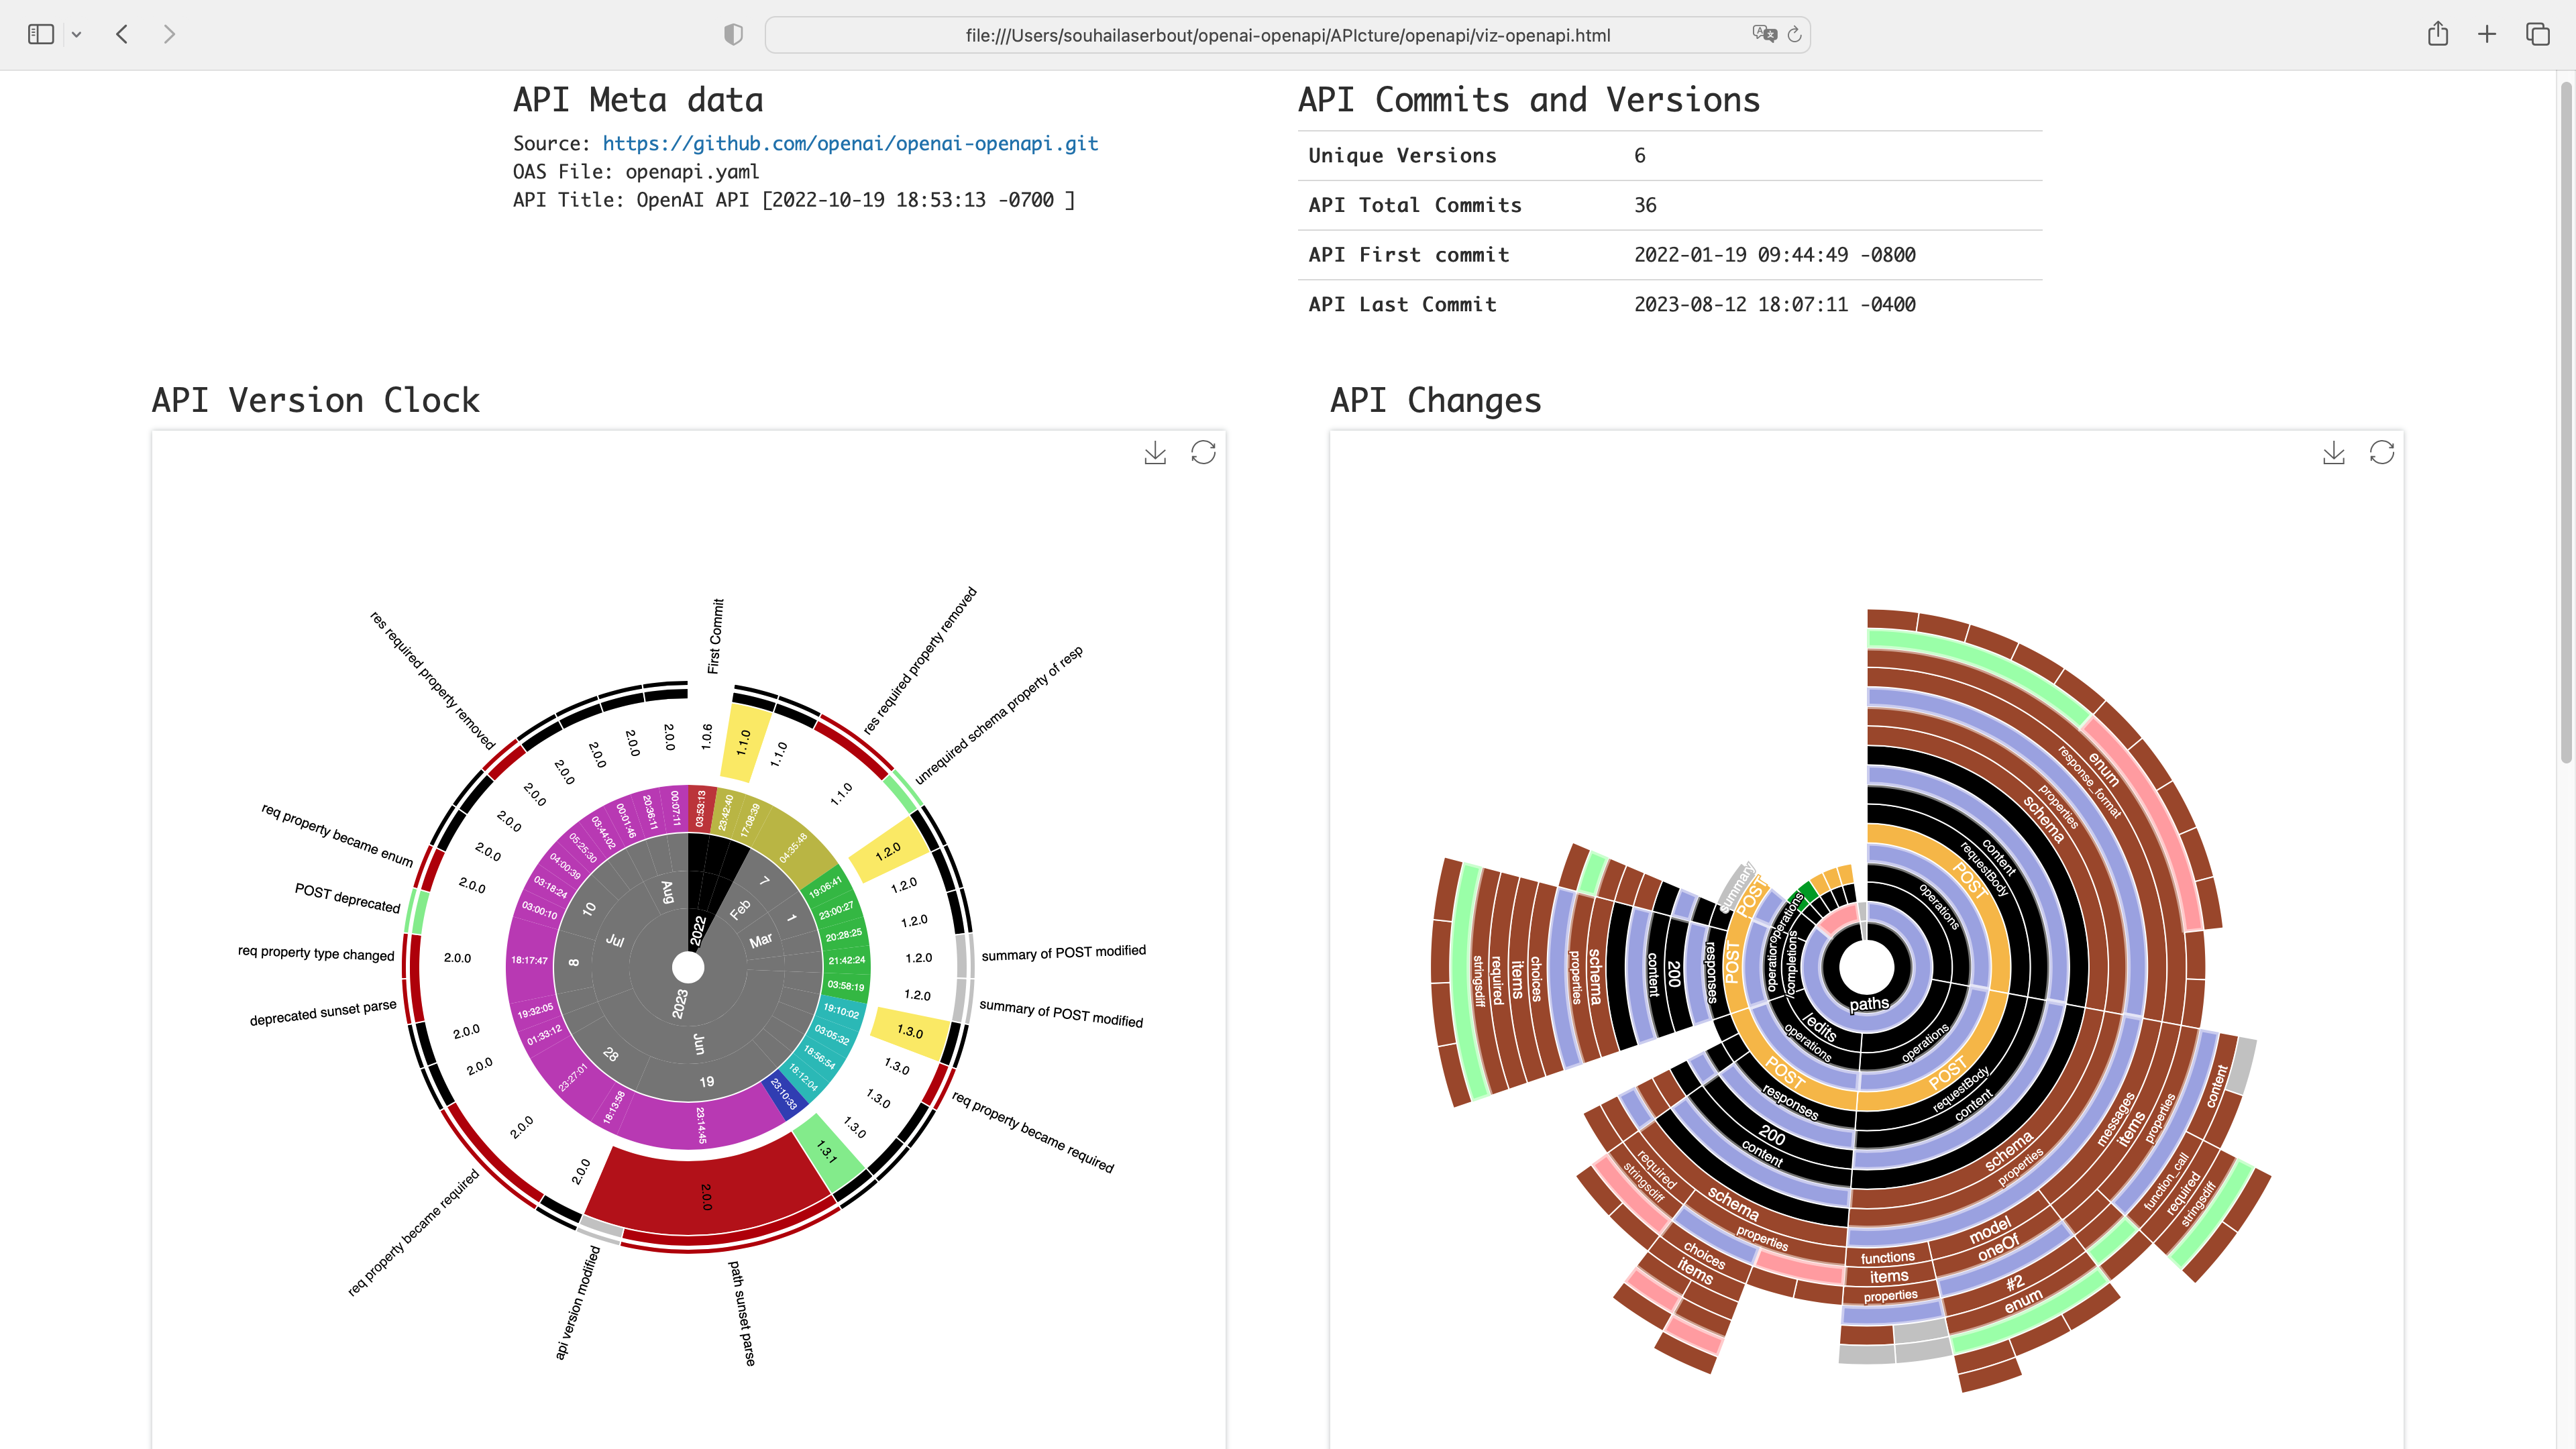Go forward with the forward arrow
Screen dimensions: 2576x1449
point(169,35)
